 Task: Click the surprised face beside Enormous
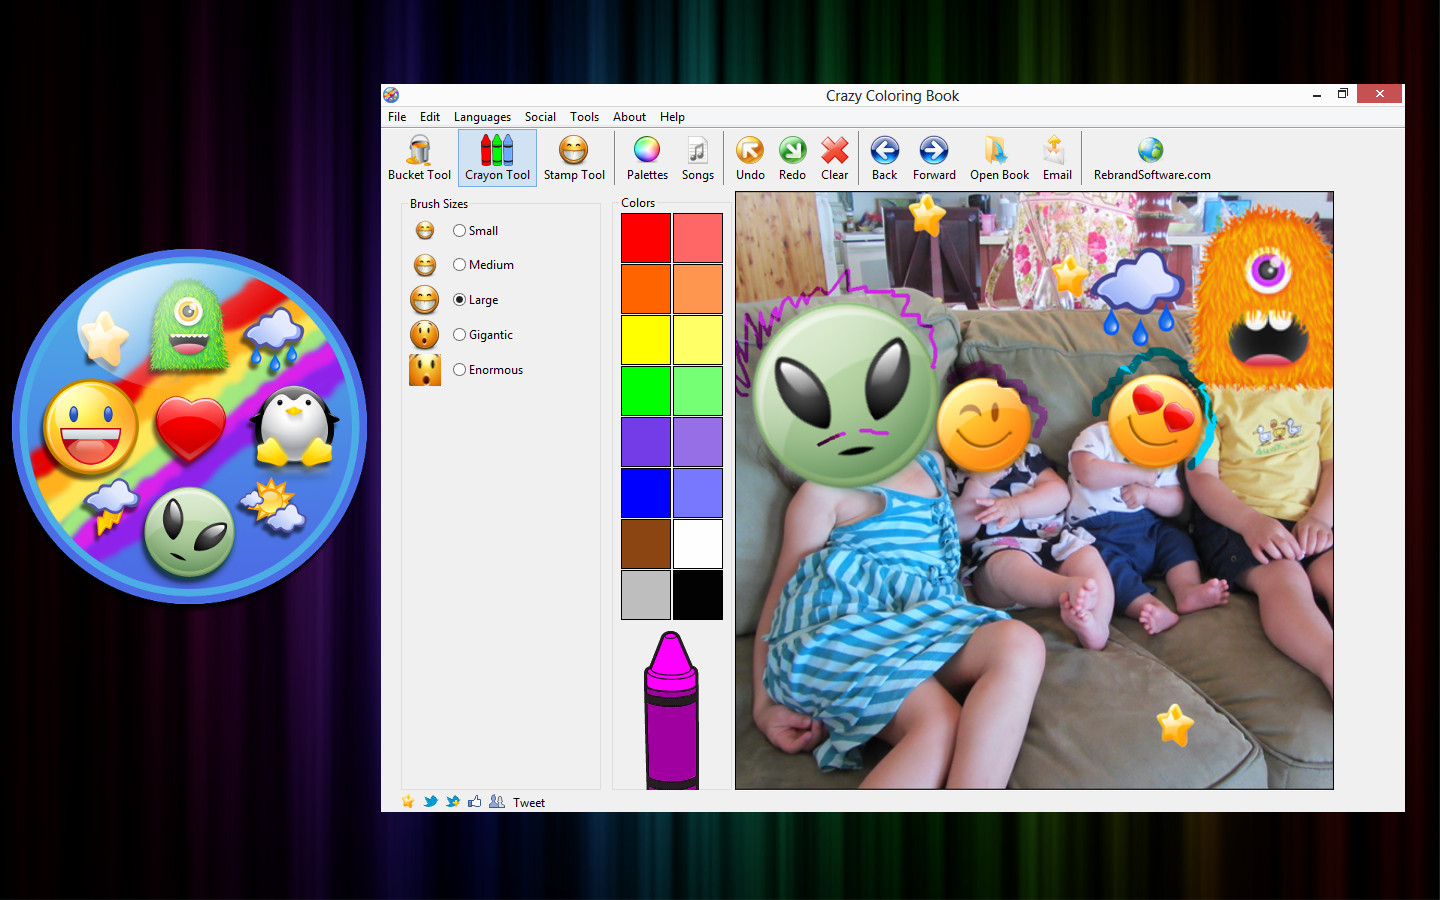tap(425, 369)
